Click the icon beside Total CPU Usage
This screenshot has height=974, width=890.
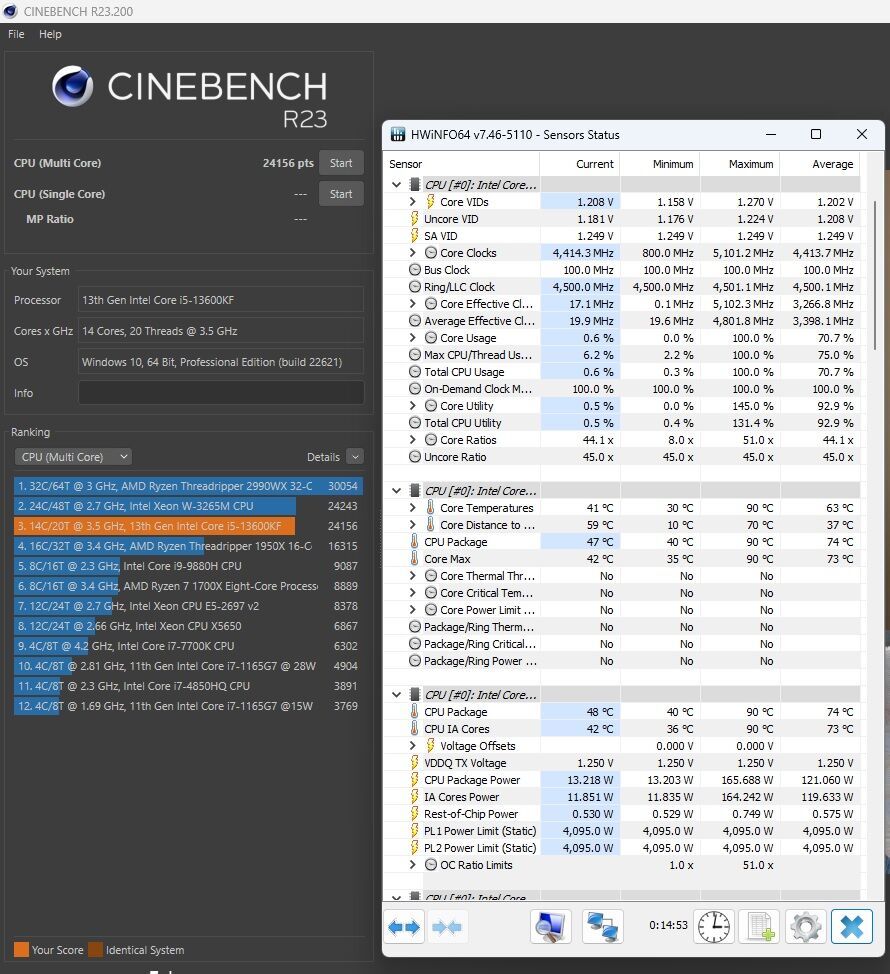415,371
